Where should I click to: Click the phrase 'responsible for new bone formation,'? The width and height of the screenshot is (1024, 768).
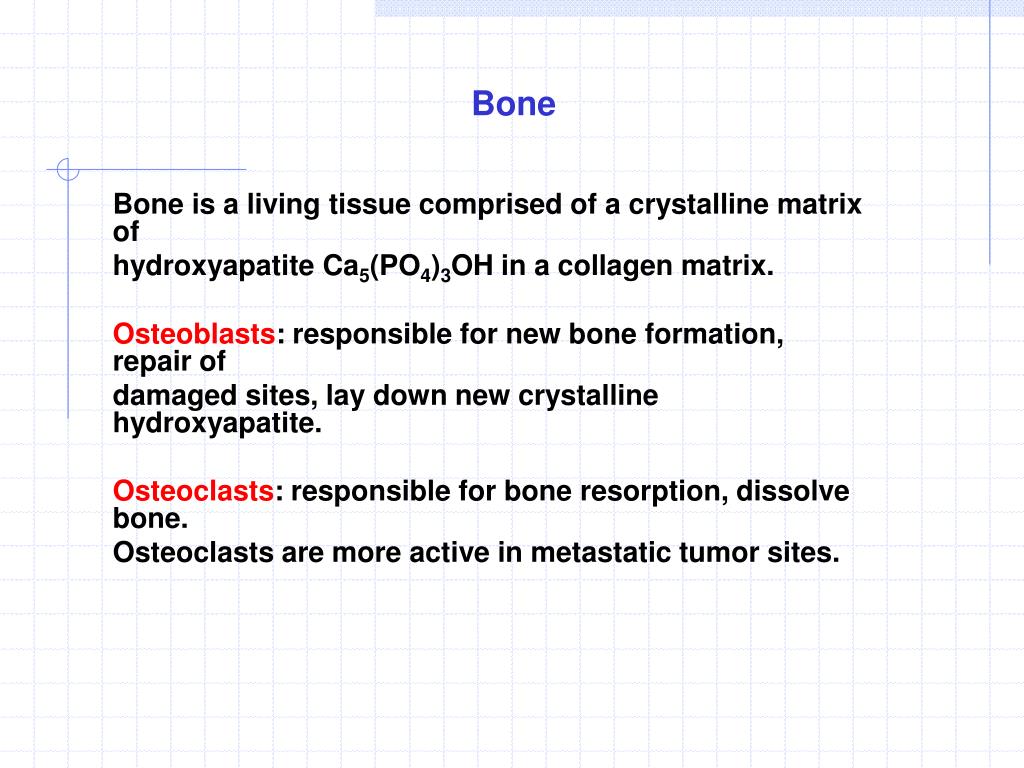(537, 334)
